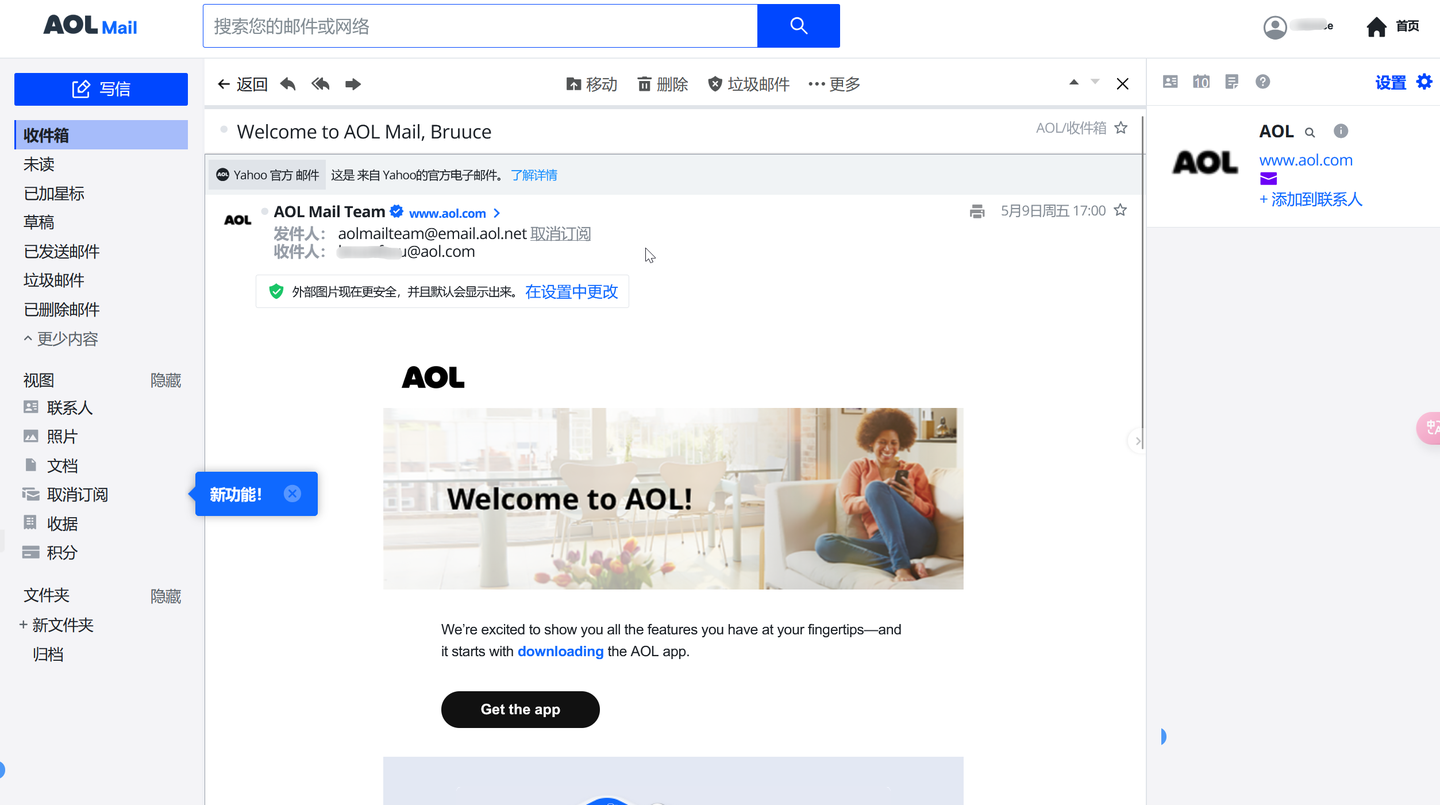Viewport: 1440px width, 805px height.
Task: Open the contacts card icon in the right panel
Action: 1170,82
